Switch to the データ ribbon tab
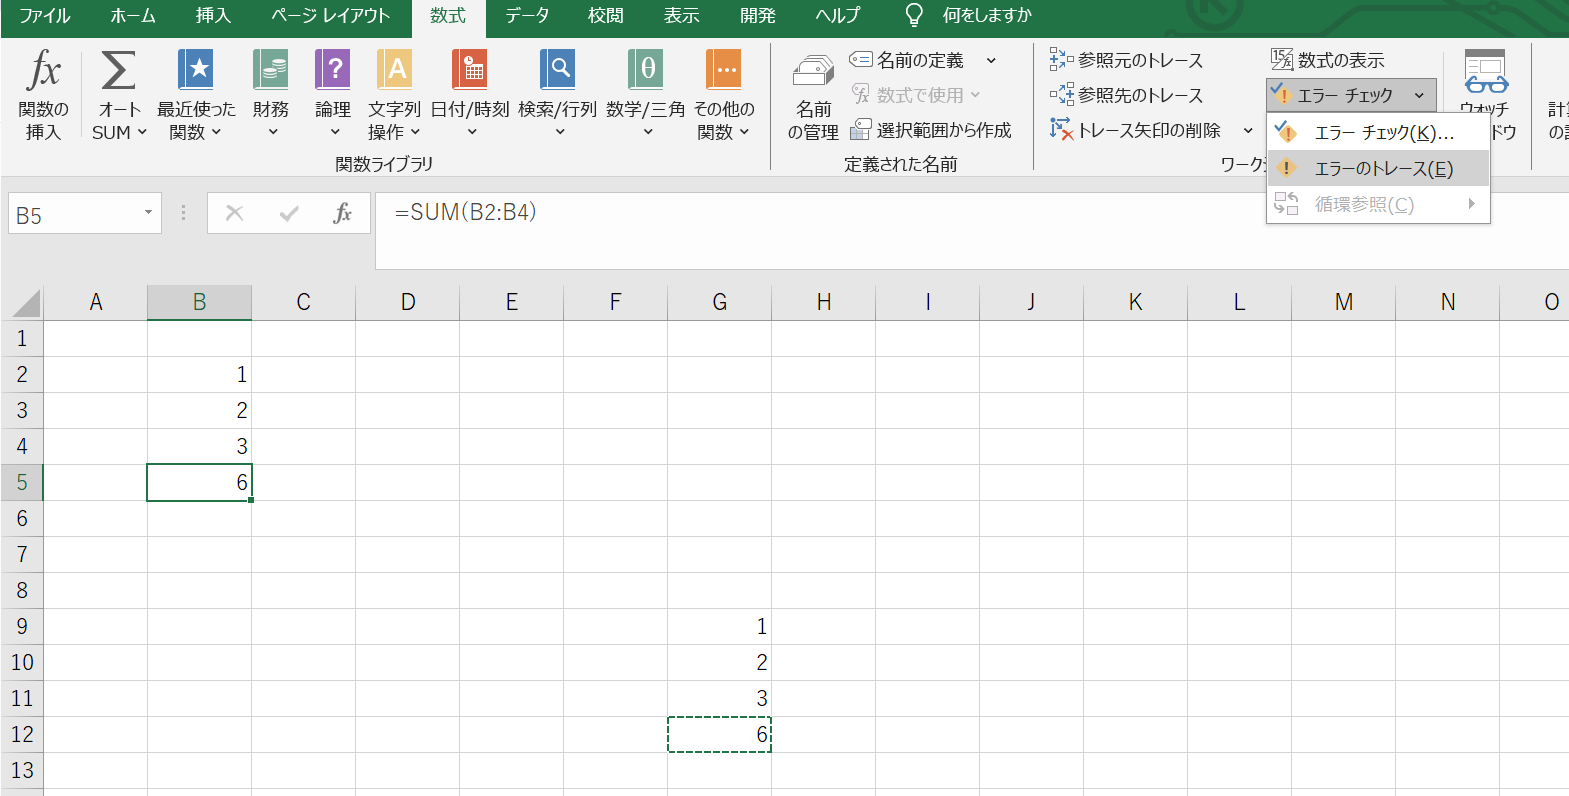1569x796 pixels. [x=527, y=16]
